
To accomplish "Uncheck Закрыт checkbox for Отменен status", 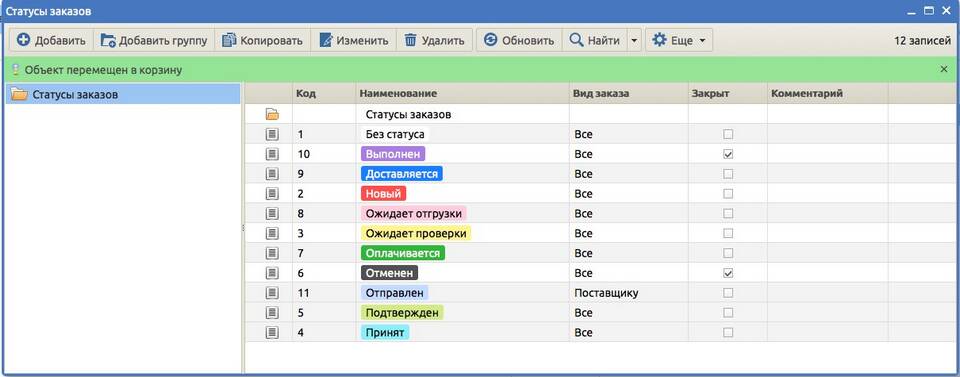I will pos(728,273).
